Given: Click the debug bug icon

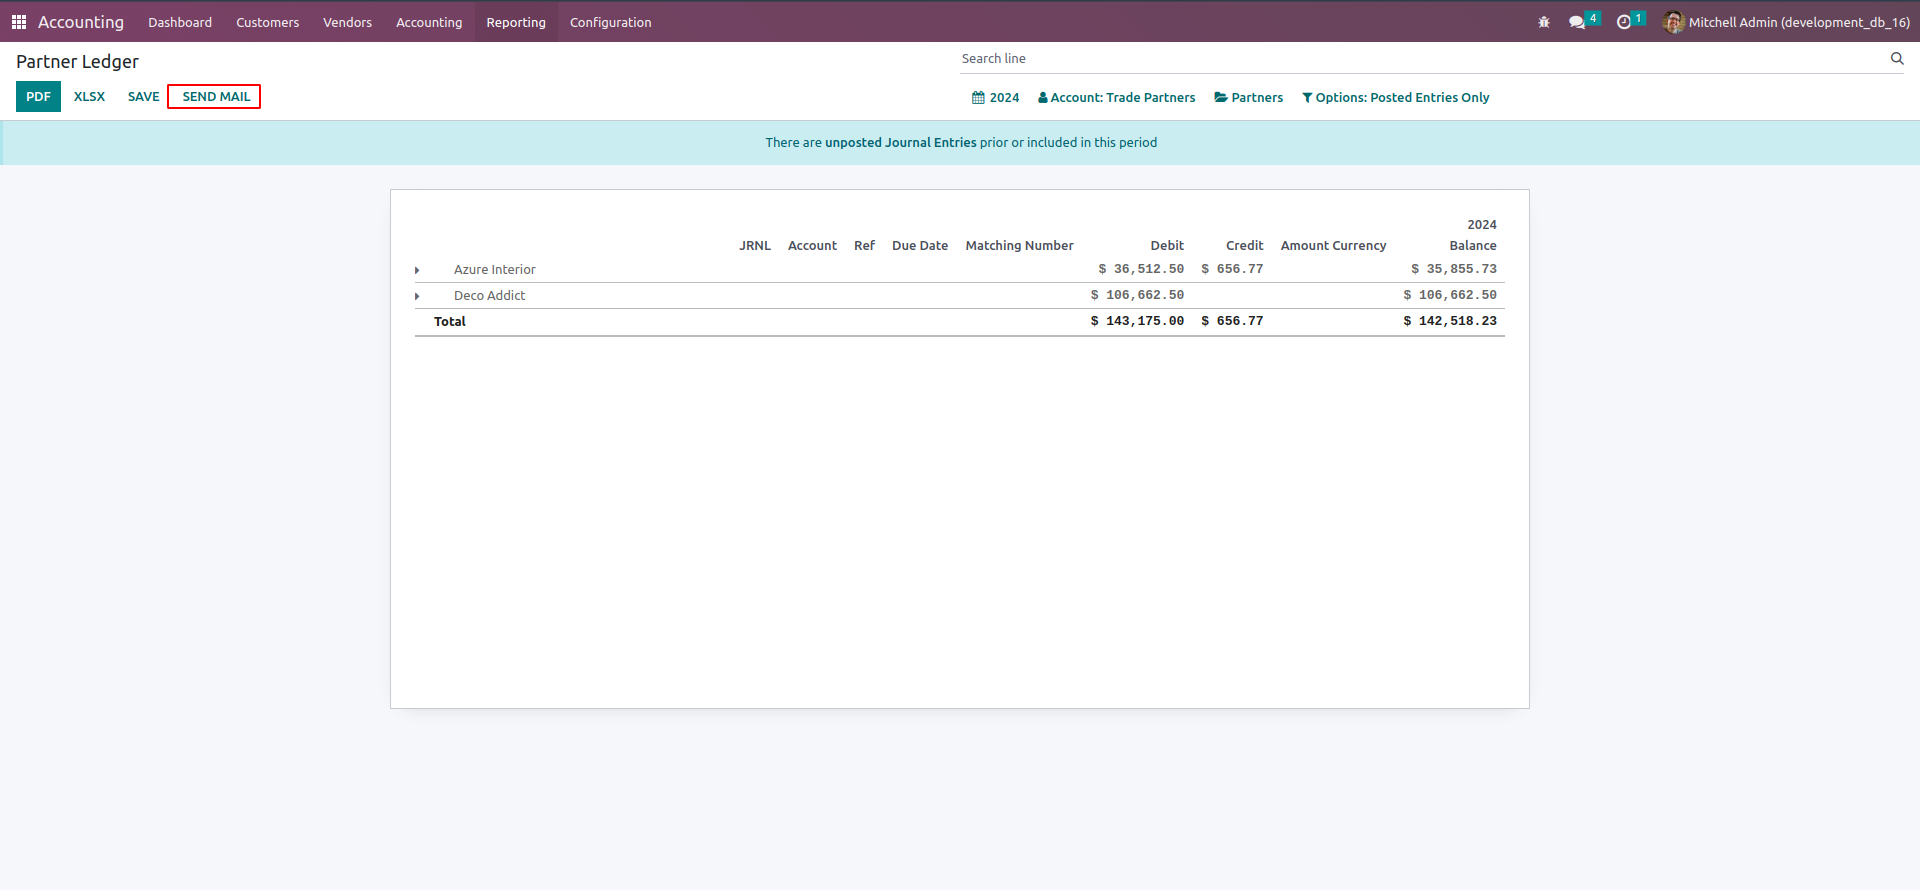Looking at the screenshot, I should click(x=1544, y=22).
